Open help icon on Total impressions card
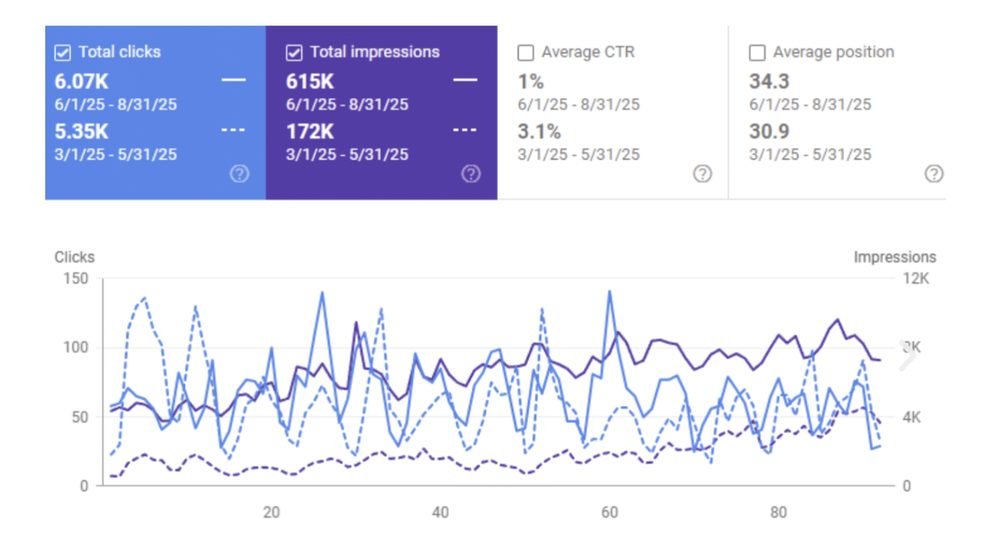The image size is (1000, 555). tap(471, 174)
